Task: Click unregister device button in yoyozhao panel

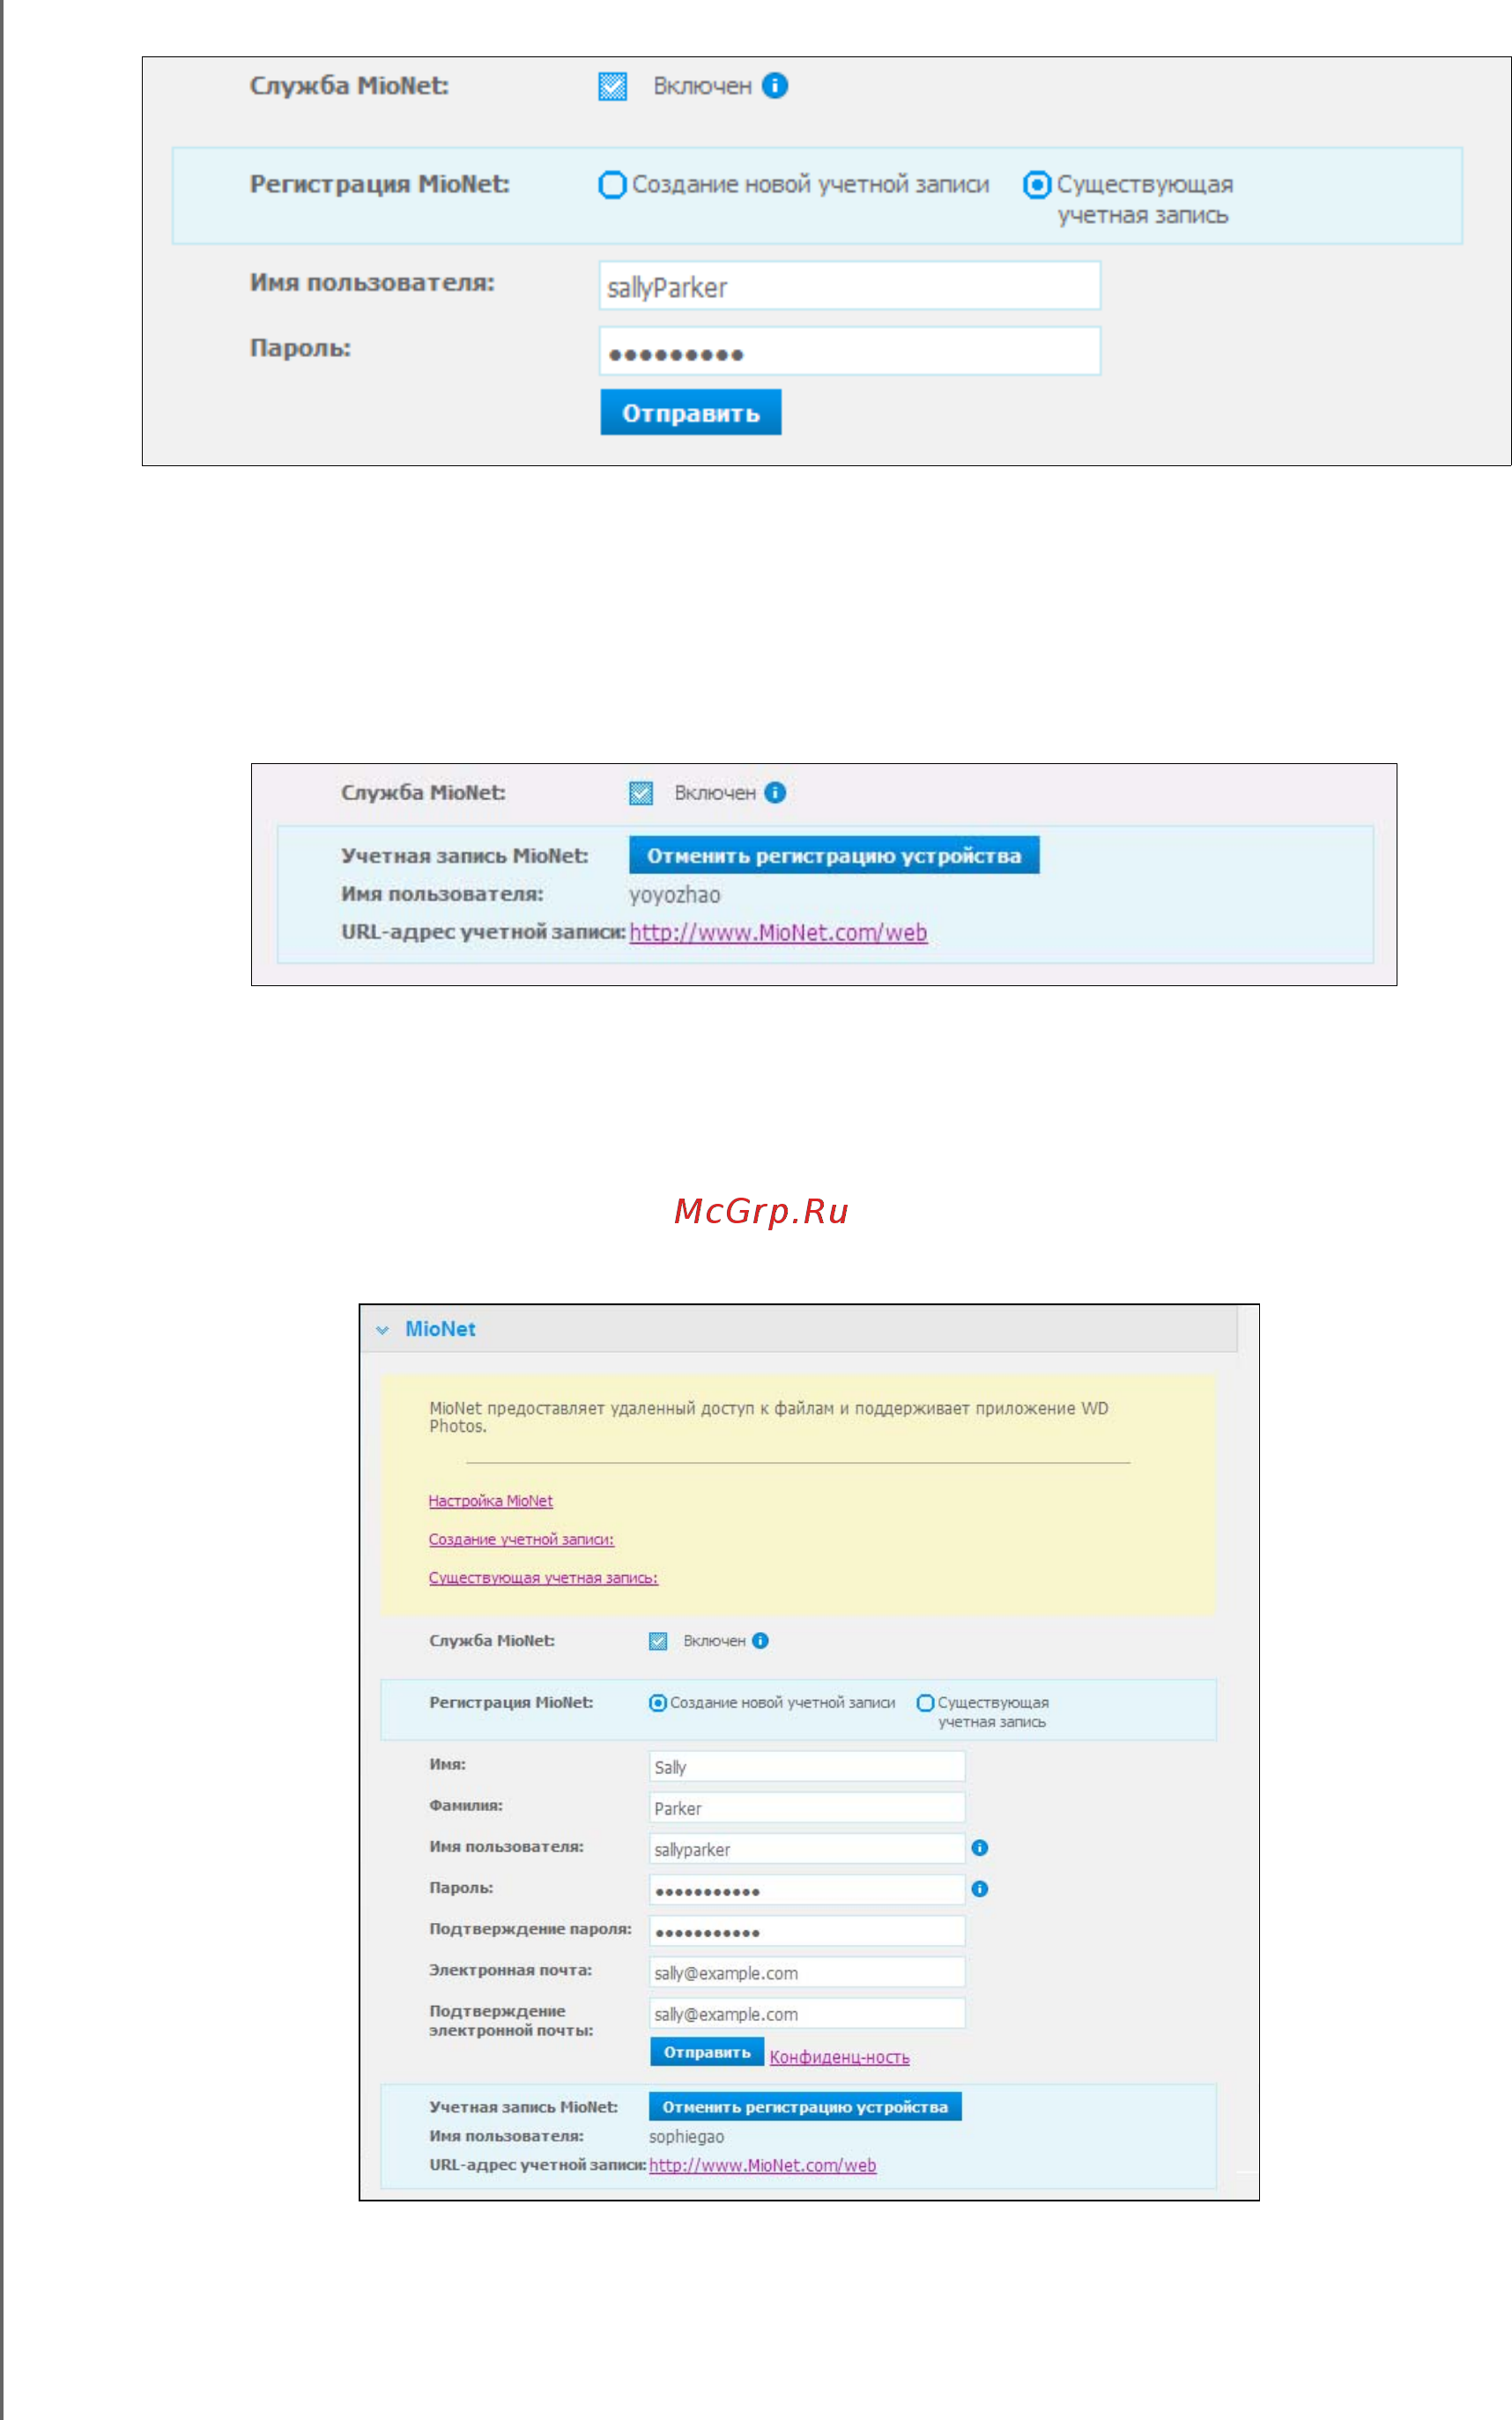Action: [x=834, y=855]
